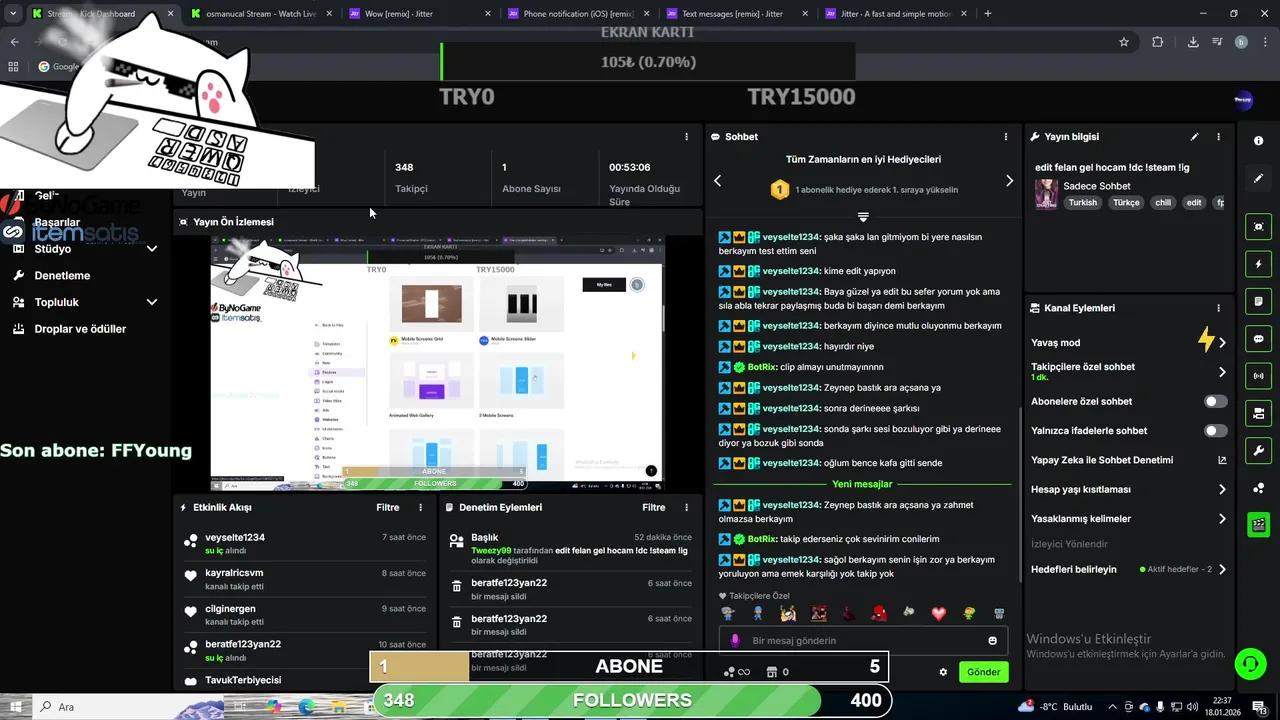Toggle Yalnızca ifadelerle sohbet switch
The width and height of the screenshot is (1280, 720).
(1215, 431)
